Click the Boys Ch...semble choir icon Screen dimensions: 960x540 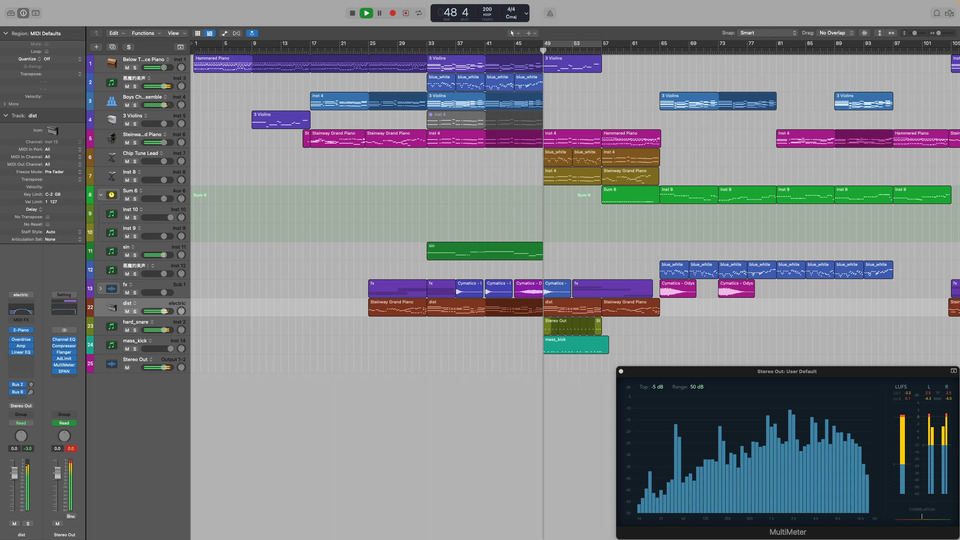[x=111, y=101]
